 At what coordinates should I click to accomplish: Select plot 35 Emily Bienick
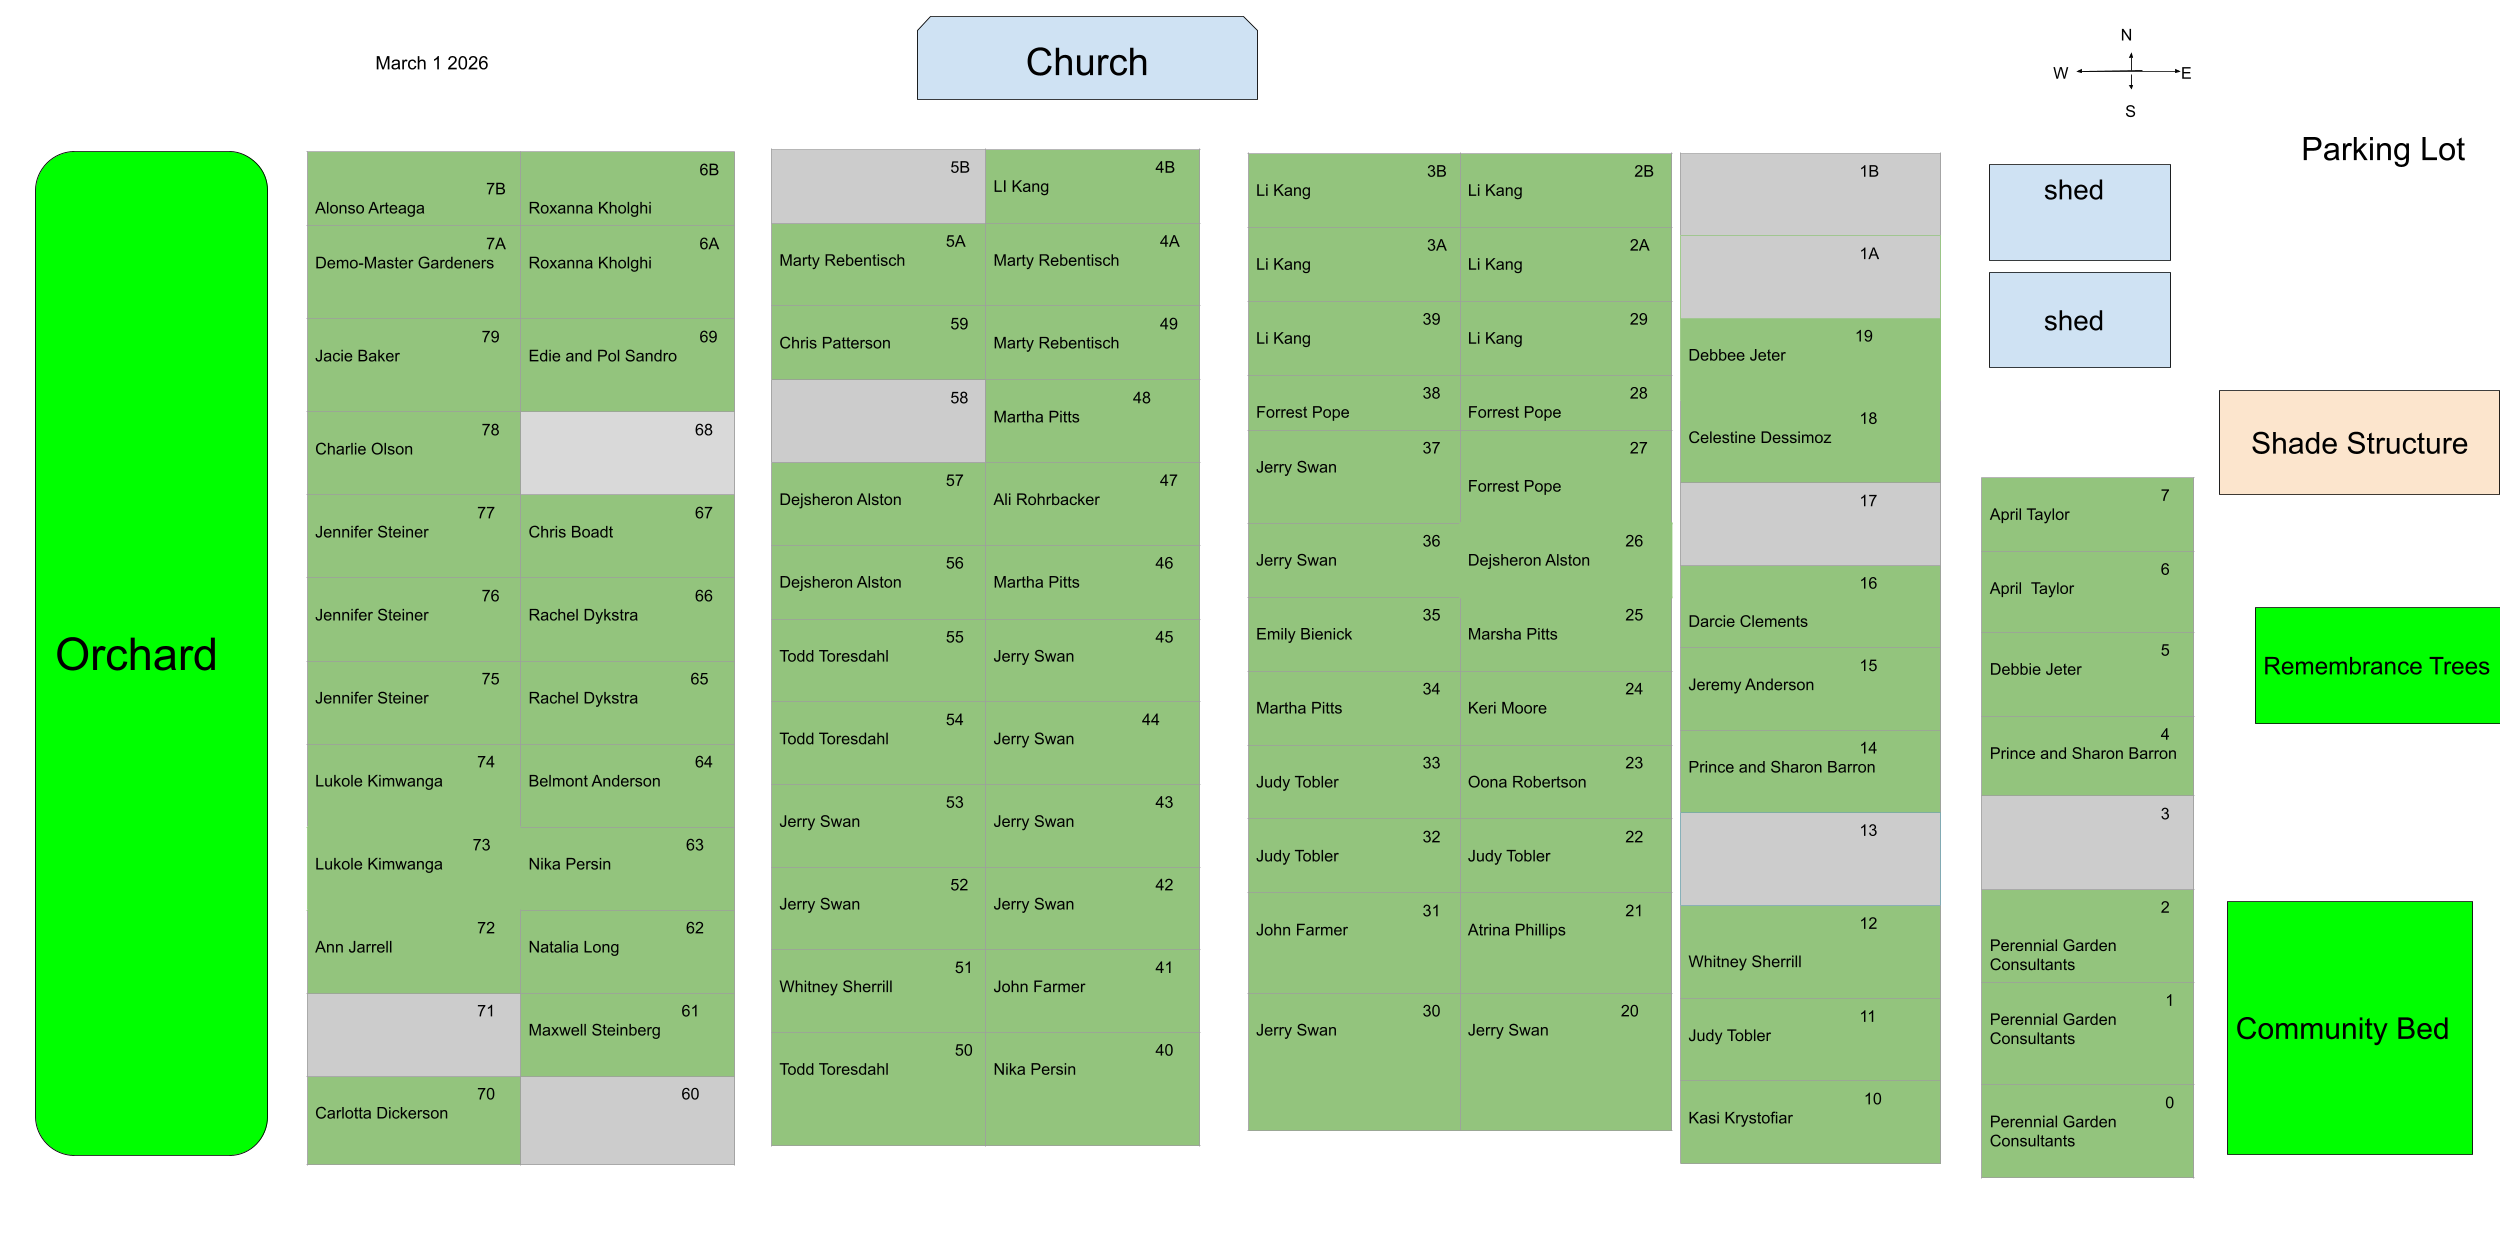(1353, 635)
